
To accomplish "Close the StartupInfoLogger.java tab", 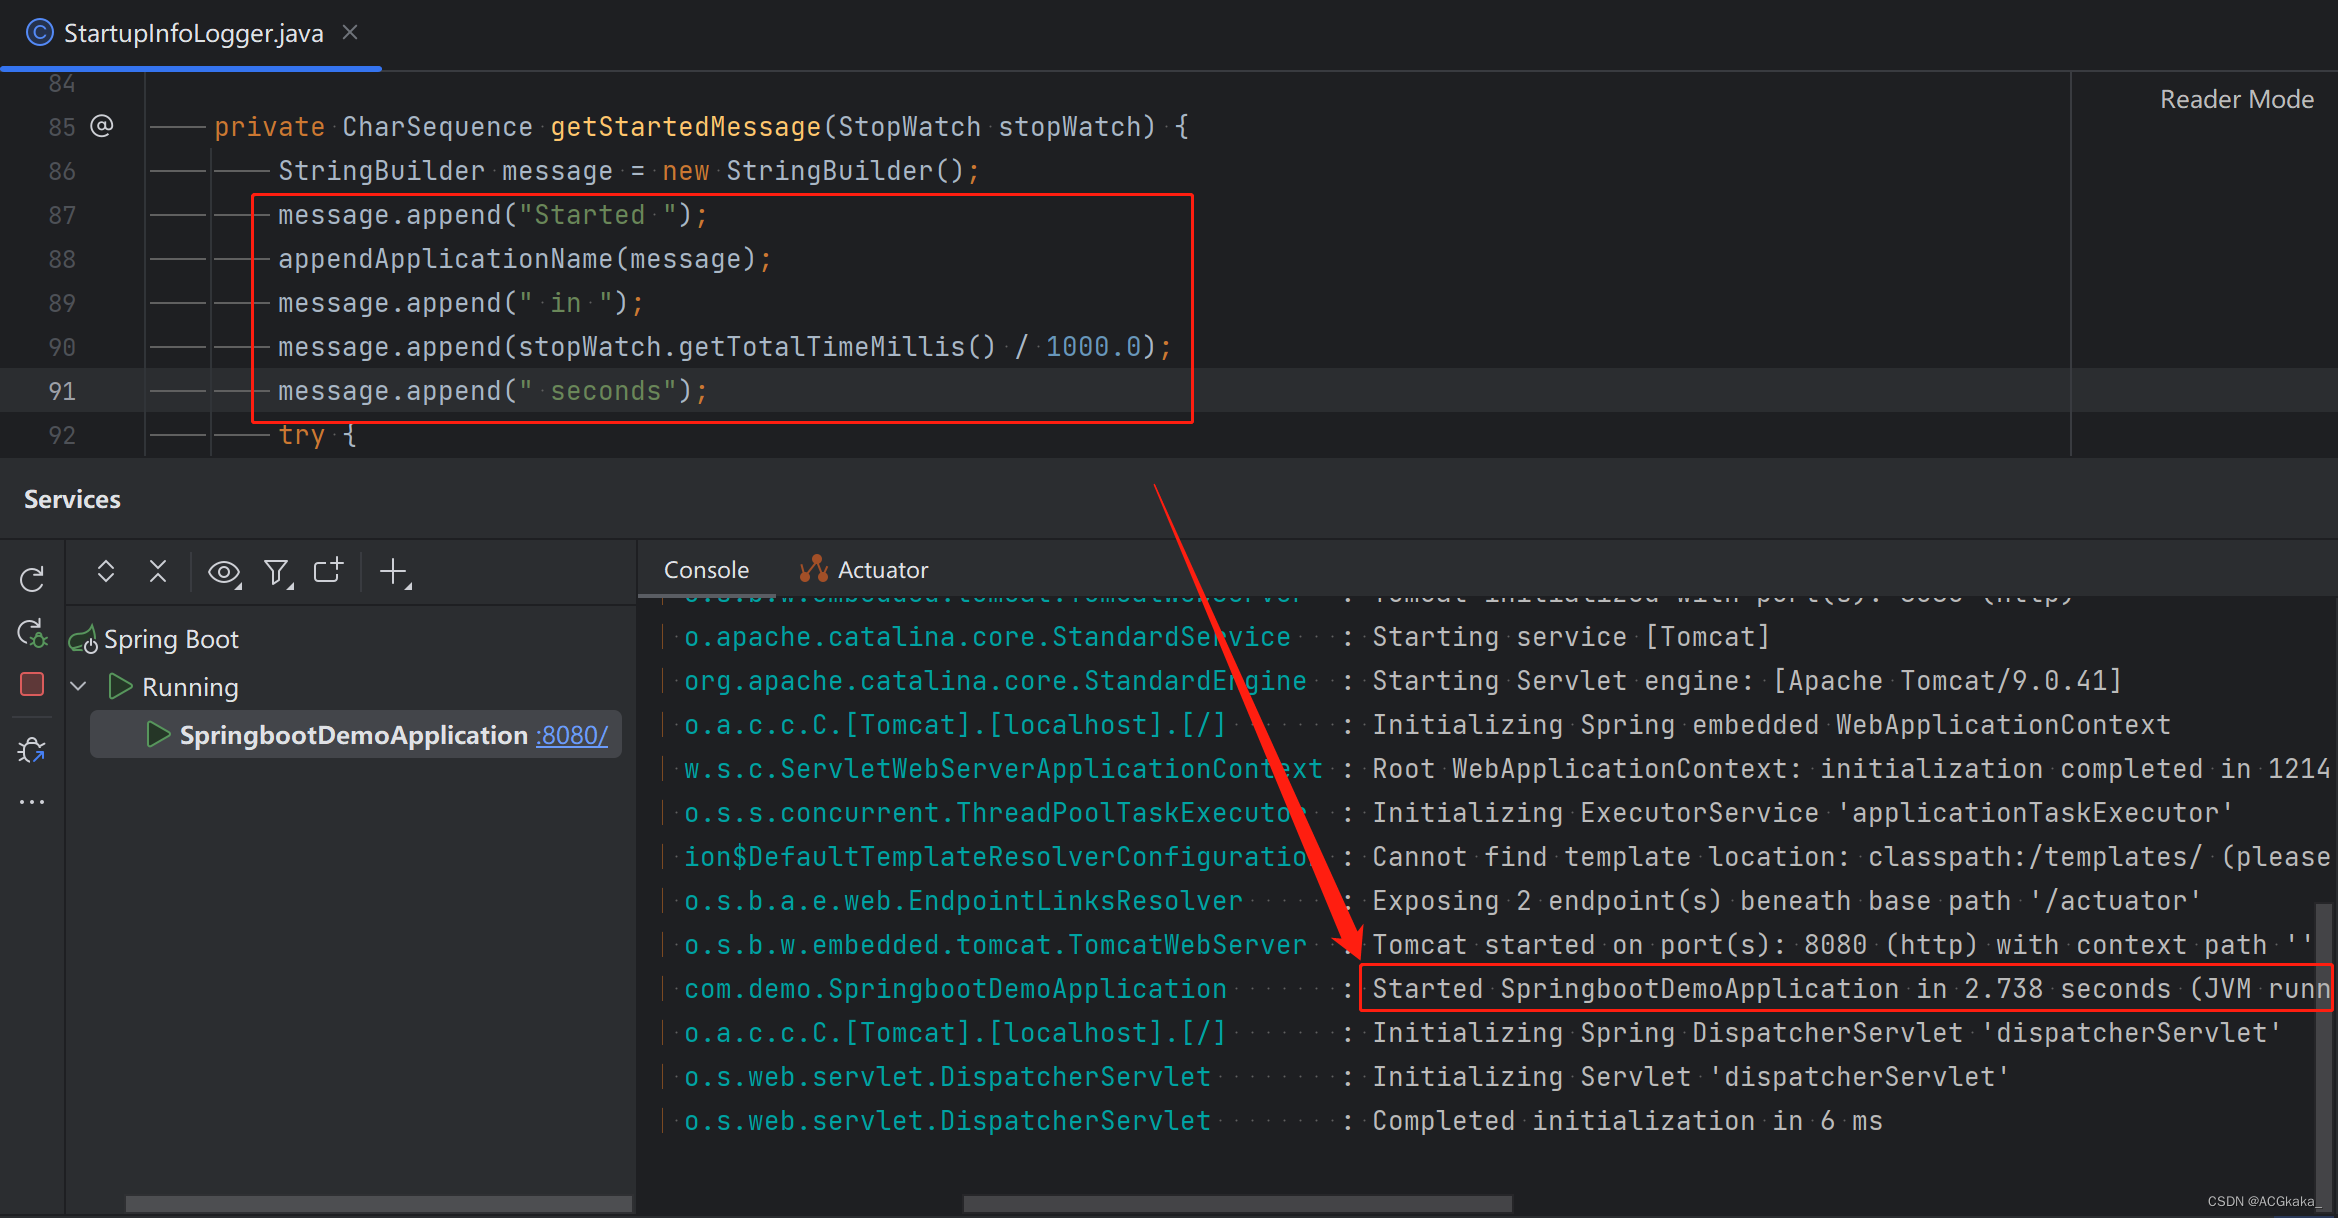I will tap(350, 33).
